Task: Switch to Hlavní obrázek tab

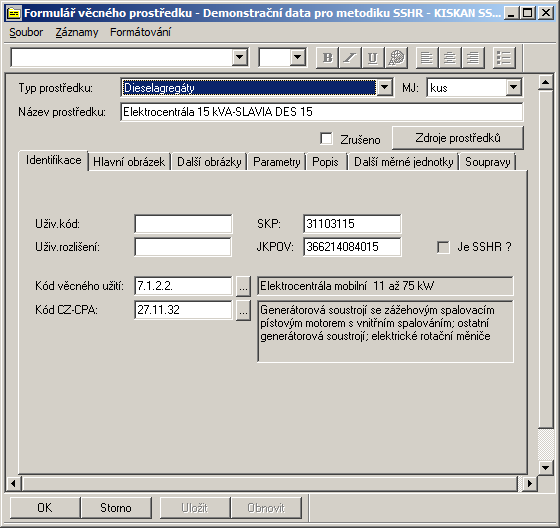Action: point(129,162)
